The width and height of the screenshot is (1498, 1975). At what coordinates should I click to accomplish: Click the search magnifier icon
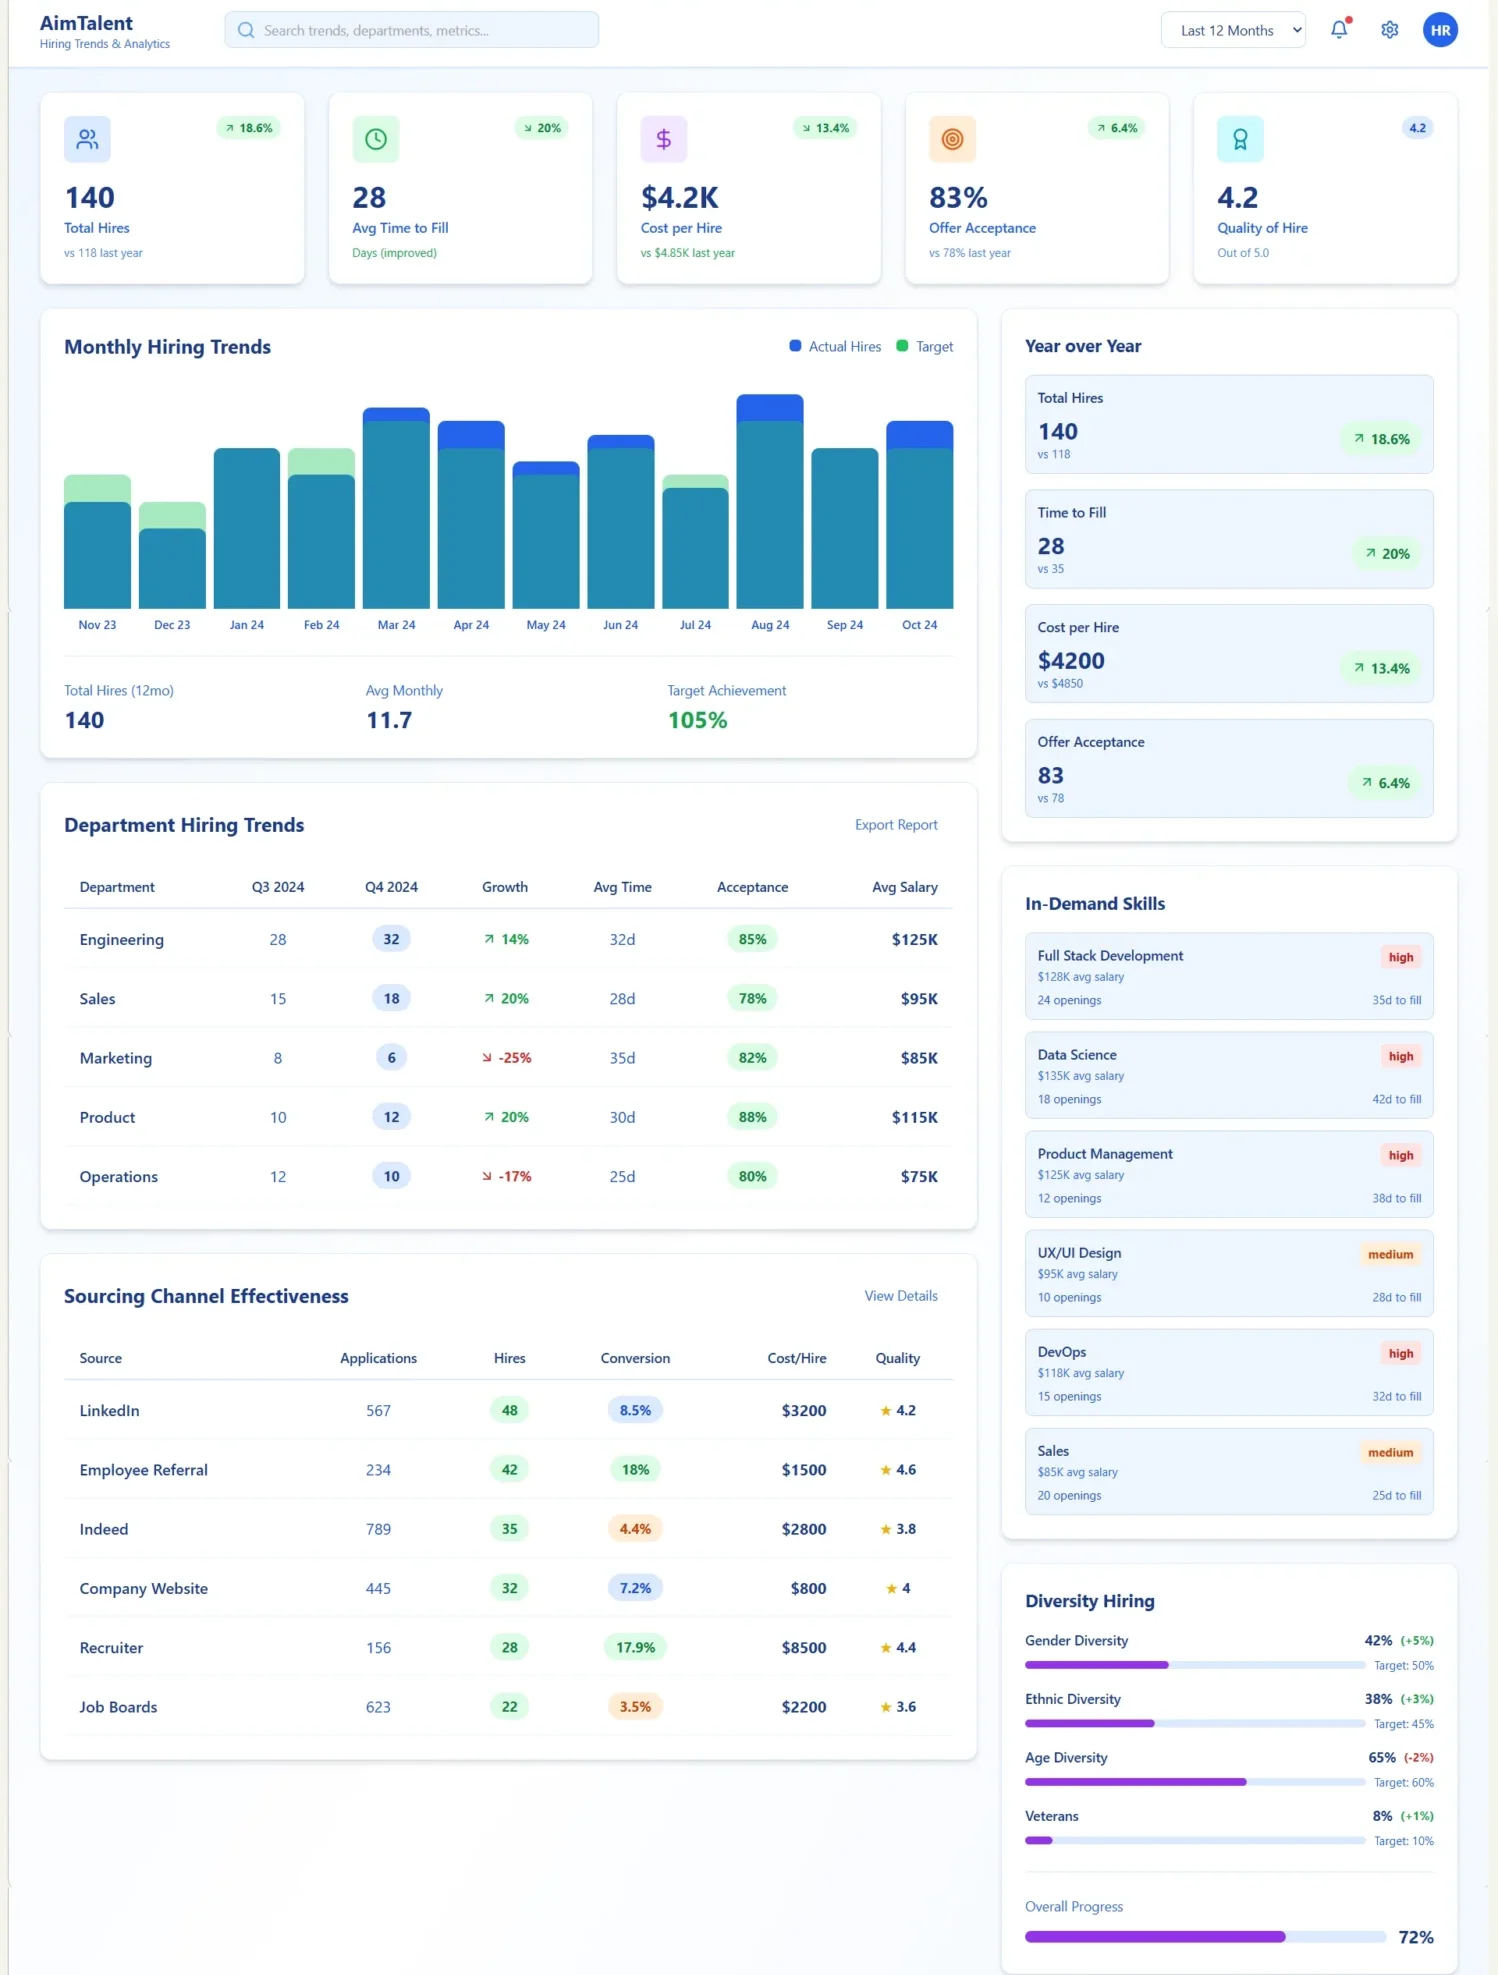[245, 30]
